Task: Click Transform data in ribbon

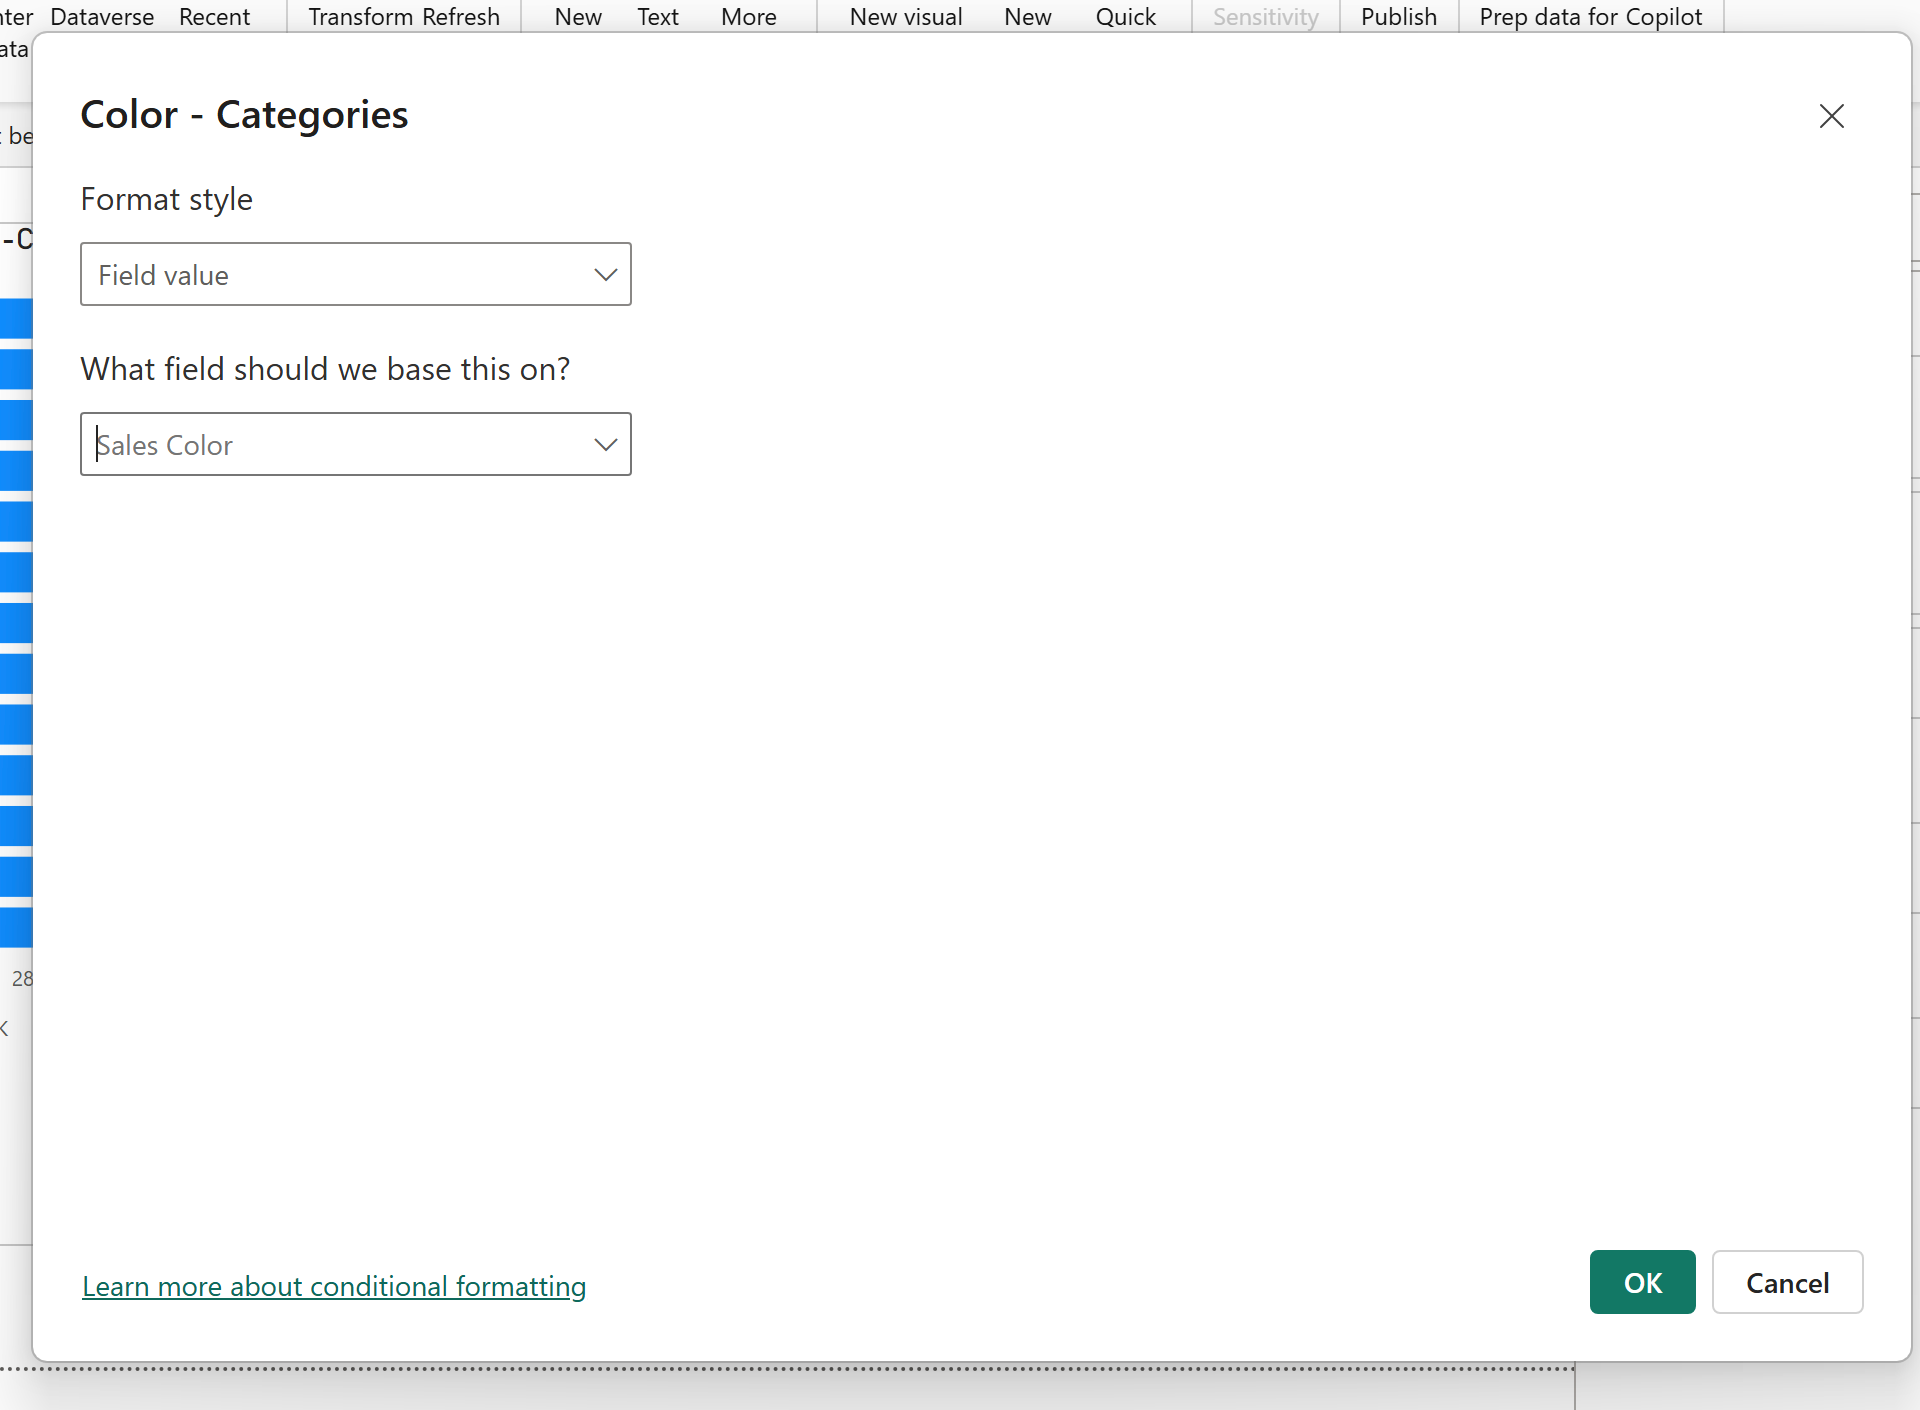Action: (360, 16)
